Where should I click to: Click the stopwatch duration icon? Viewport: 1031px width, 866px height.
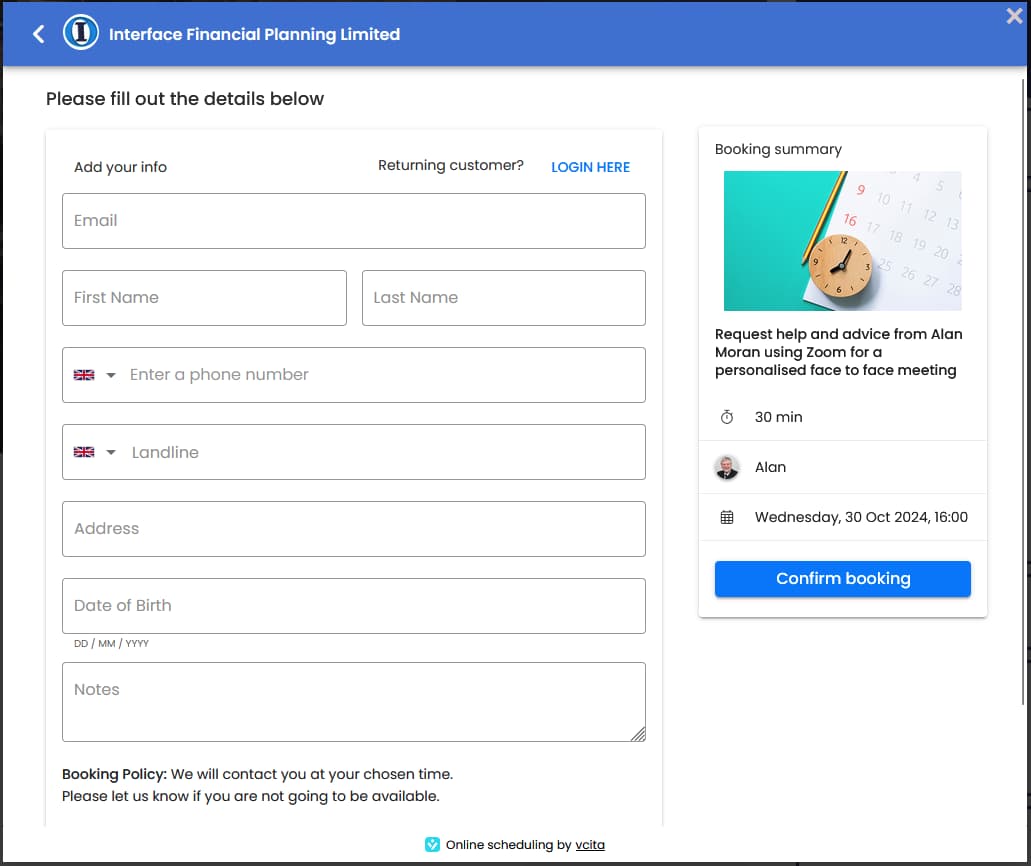point(727,417)
